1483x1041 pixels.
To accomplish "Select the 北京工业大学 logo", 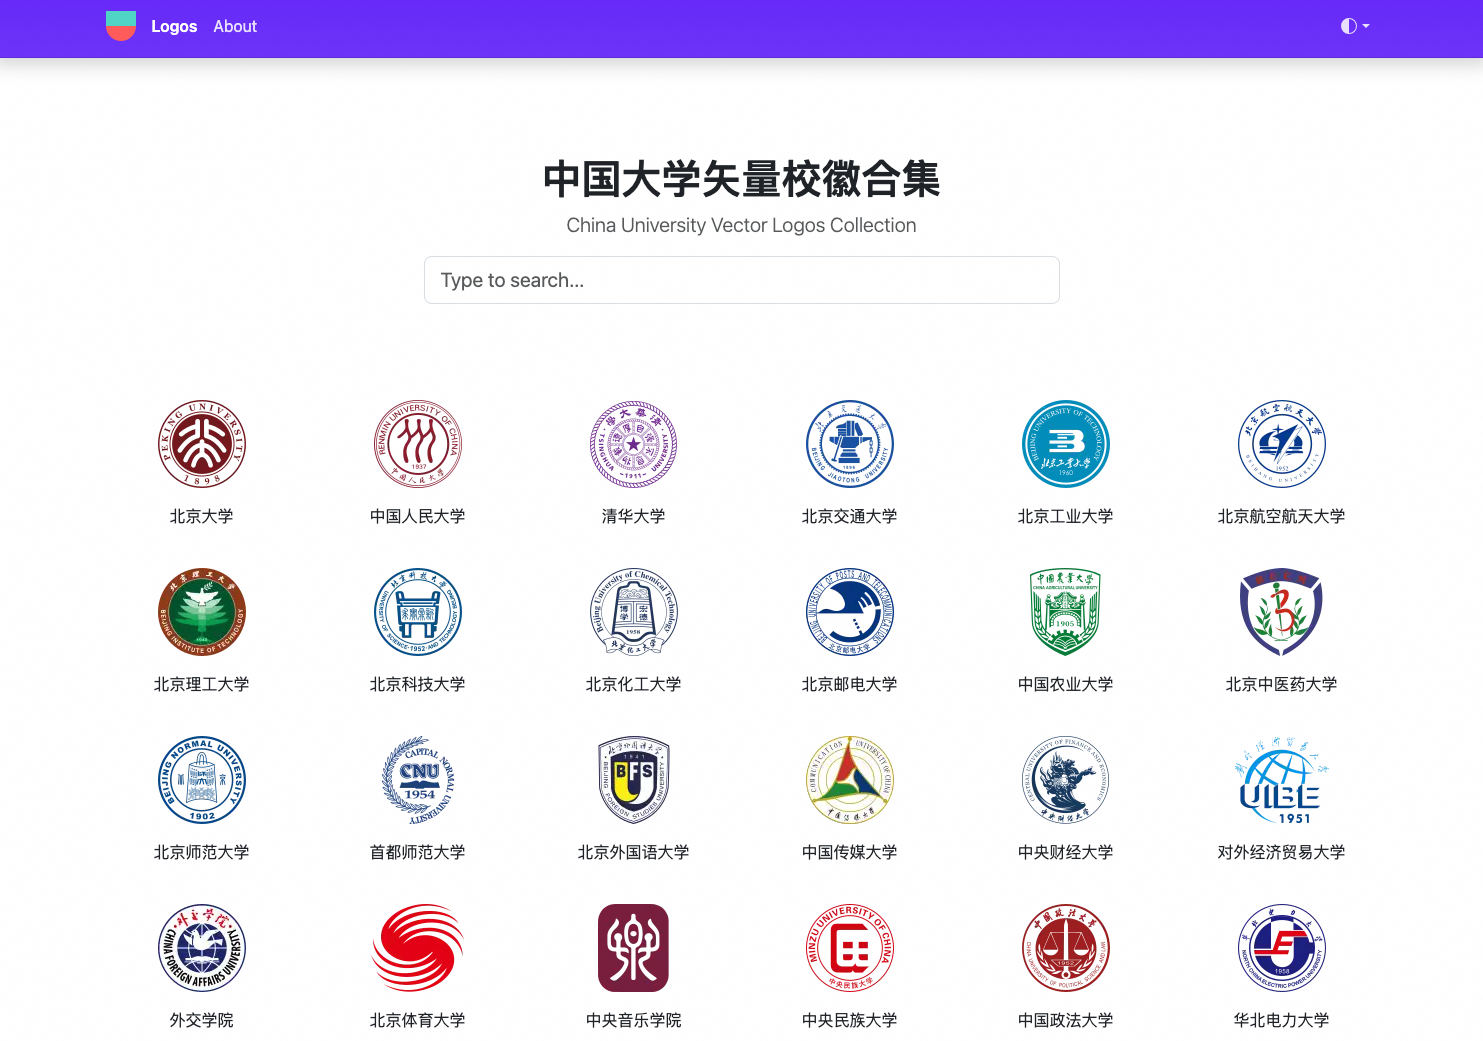I will (1066, 444).
